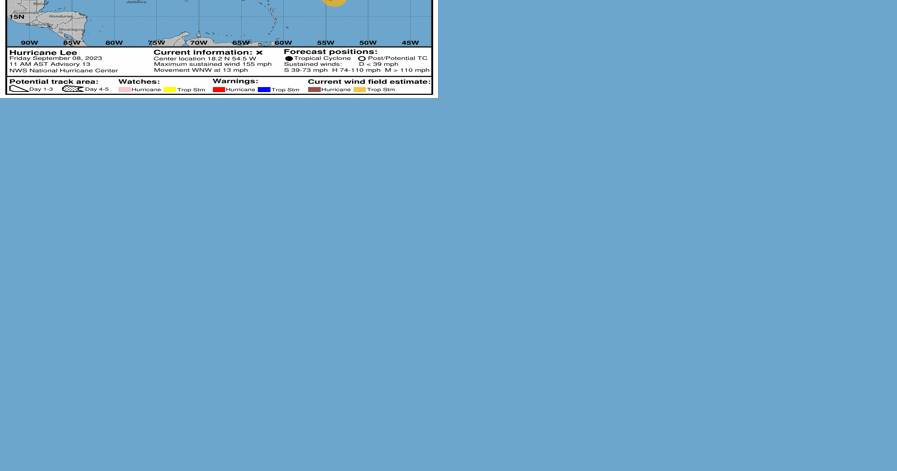Select the pink Hurricane watch swatch
The height and width of the screenshot is (471, 897).
(124, 90)
